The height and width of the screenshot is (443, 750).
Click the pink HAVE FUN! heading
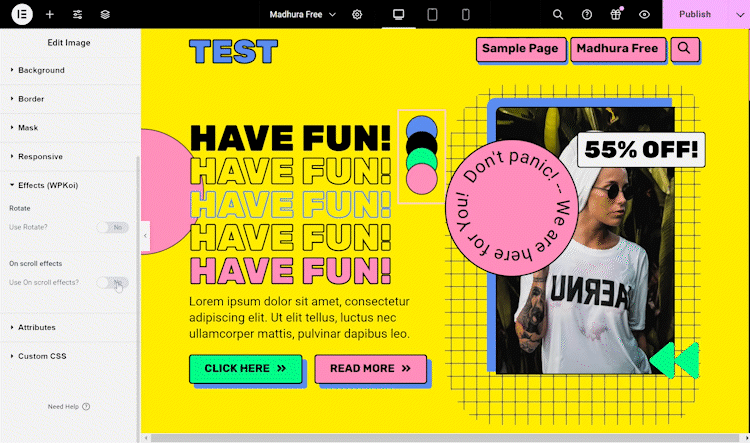pos(290,271)
